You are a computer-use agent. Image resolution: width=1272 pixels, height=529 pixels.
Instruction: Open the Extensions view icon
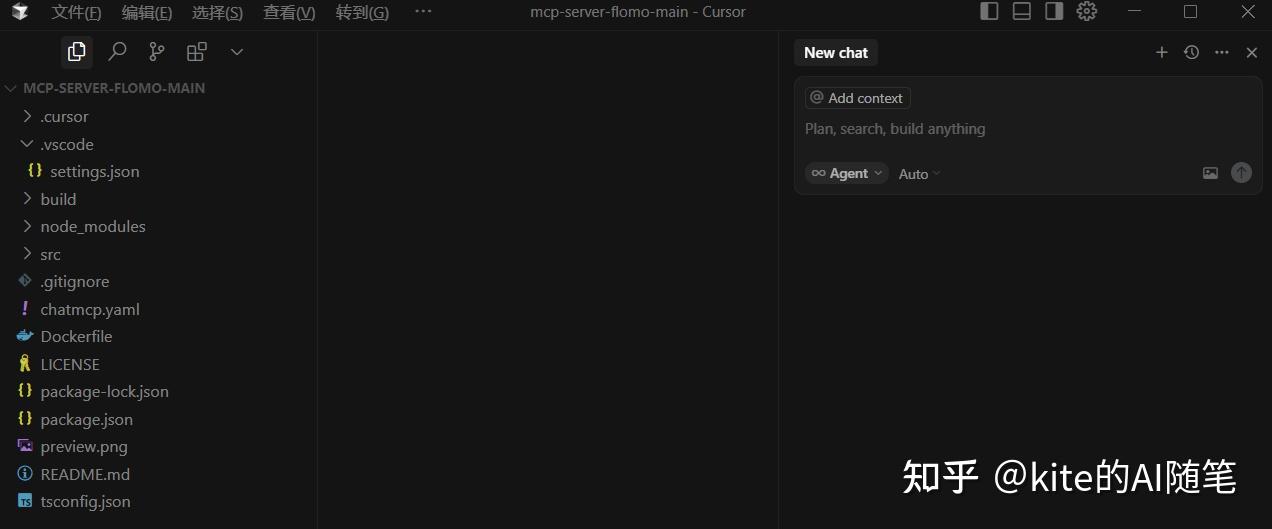pos(197,51)
